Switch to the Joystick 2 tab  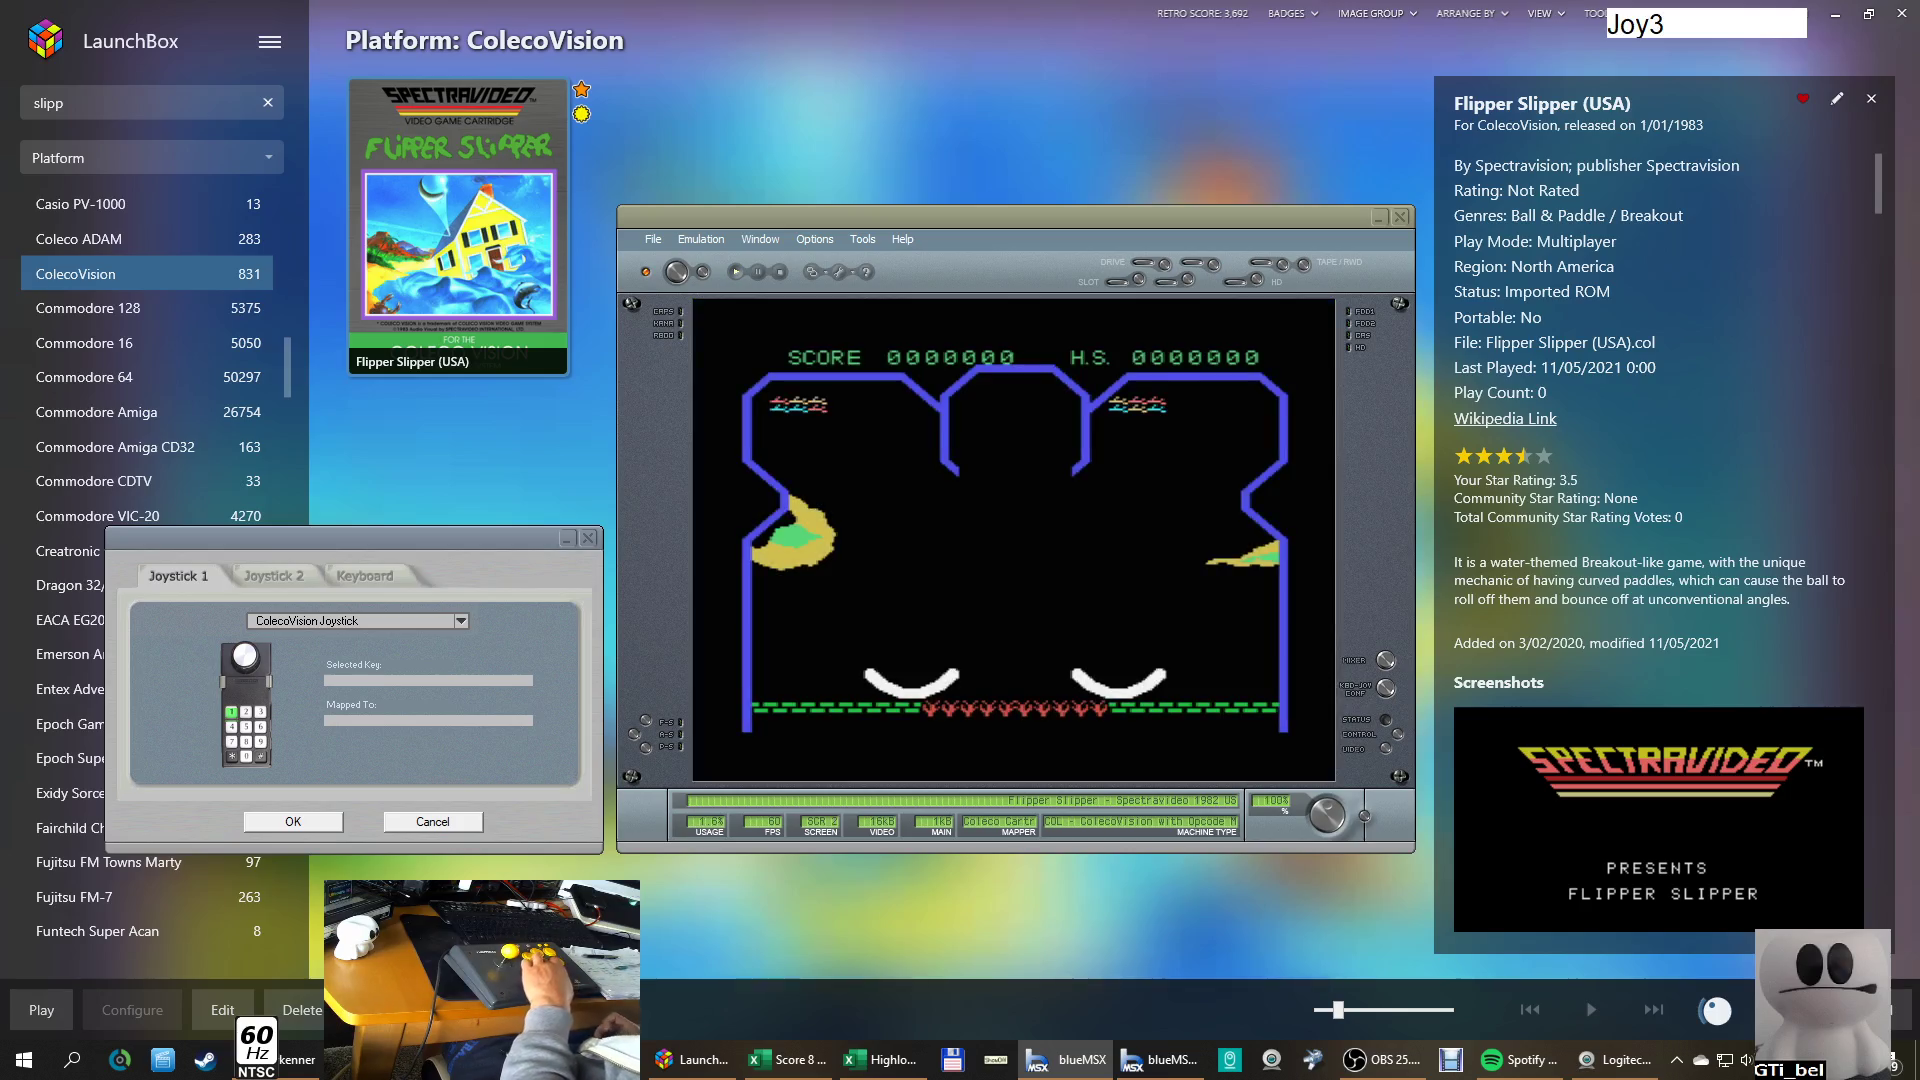click(273, 576)
